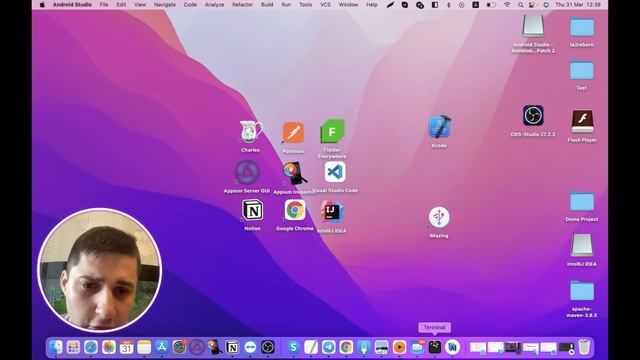Open Trash in the Dock

coord(584,347)
